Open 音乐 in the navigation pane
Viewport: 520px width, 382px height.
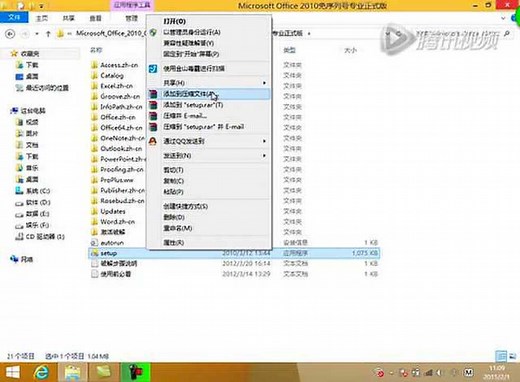pos(32,168)
